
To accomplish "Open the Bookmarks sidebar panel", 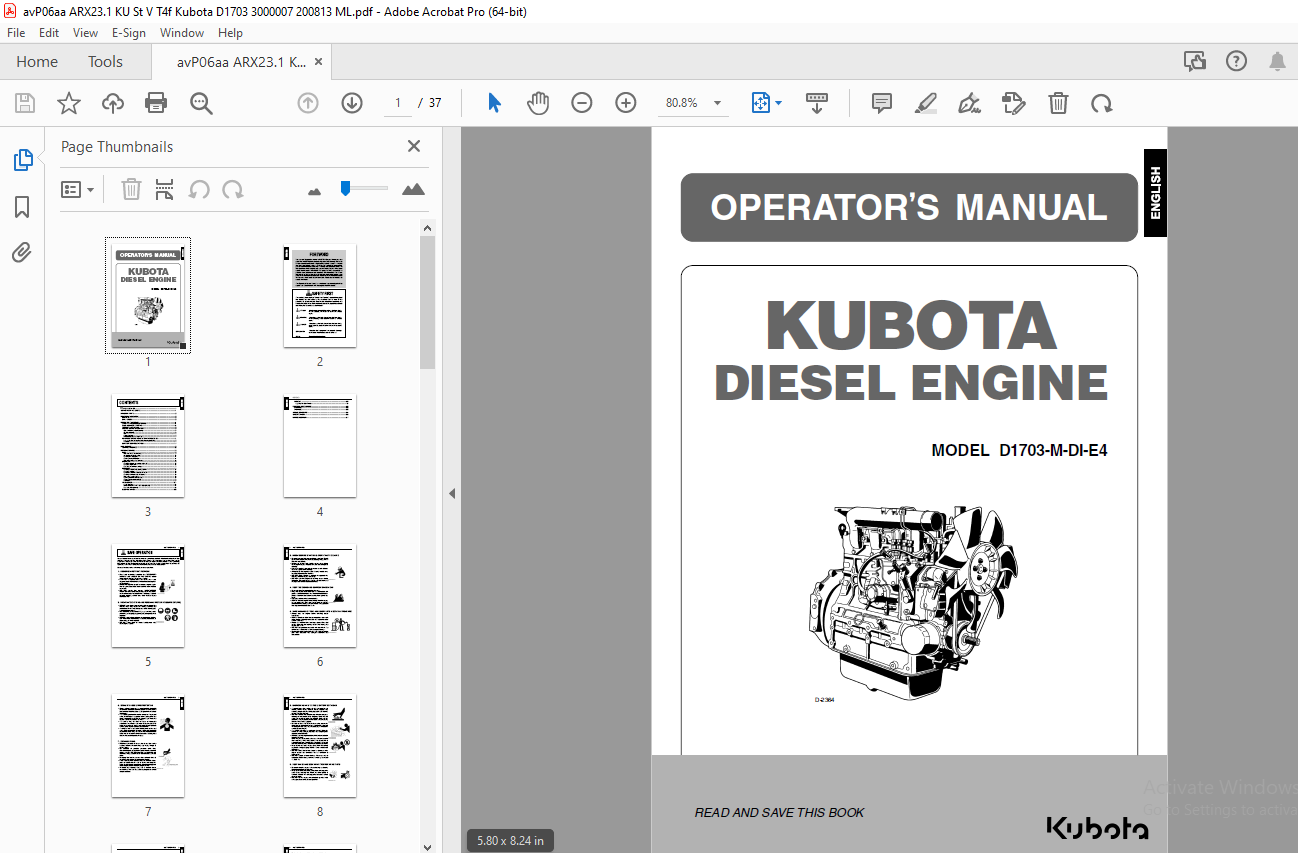I will pyautogui.click(x=22, y=207).
